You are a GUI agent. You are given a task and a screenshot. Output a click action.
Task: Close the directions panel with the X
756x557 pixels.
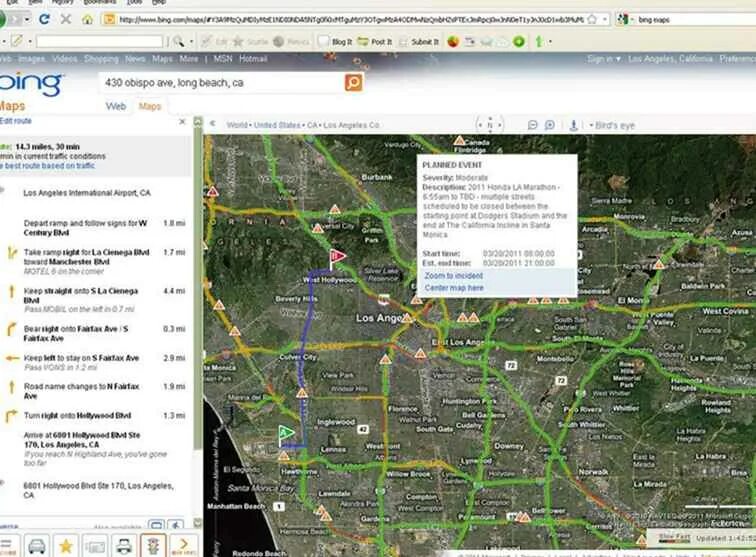coord(182,122)
